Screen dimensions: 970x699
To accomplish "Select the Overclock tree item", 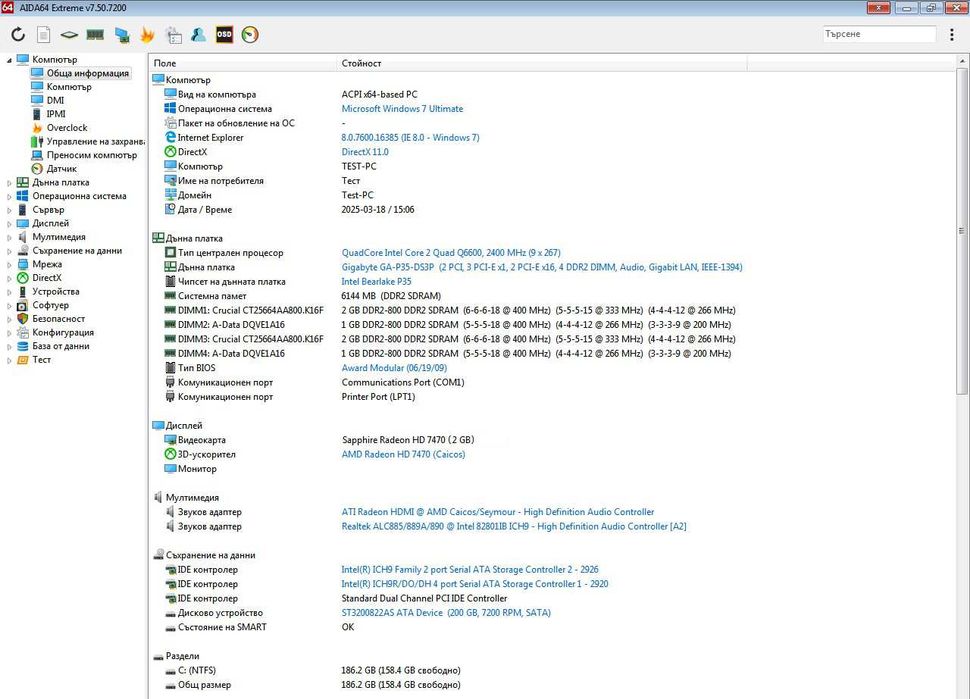I will click(x=67, y=127).
